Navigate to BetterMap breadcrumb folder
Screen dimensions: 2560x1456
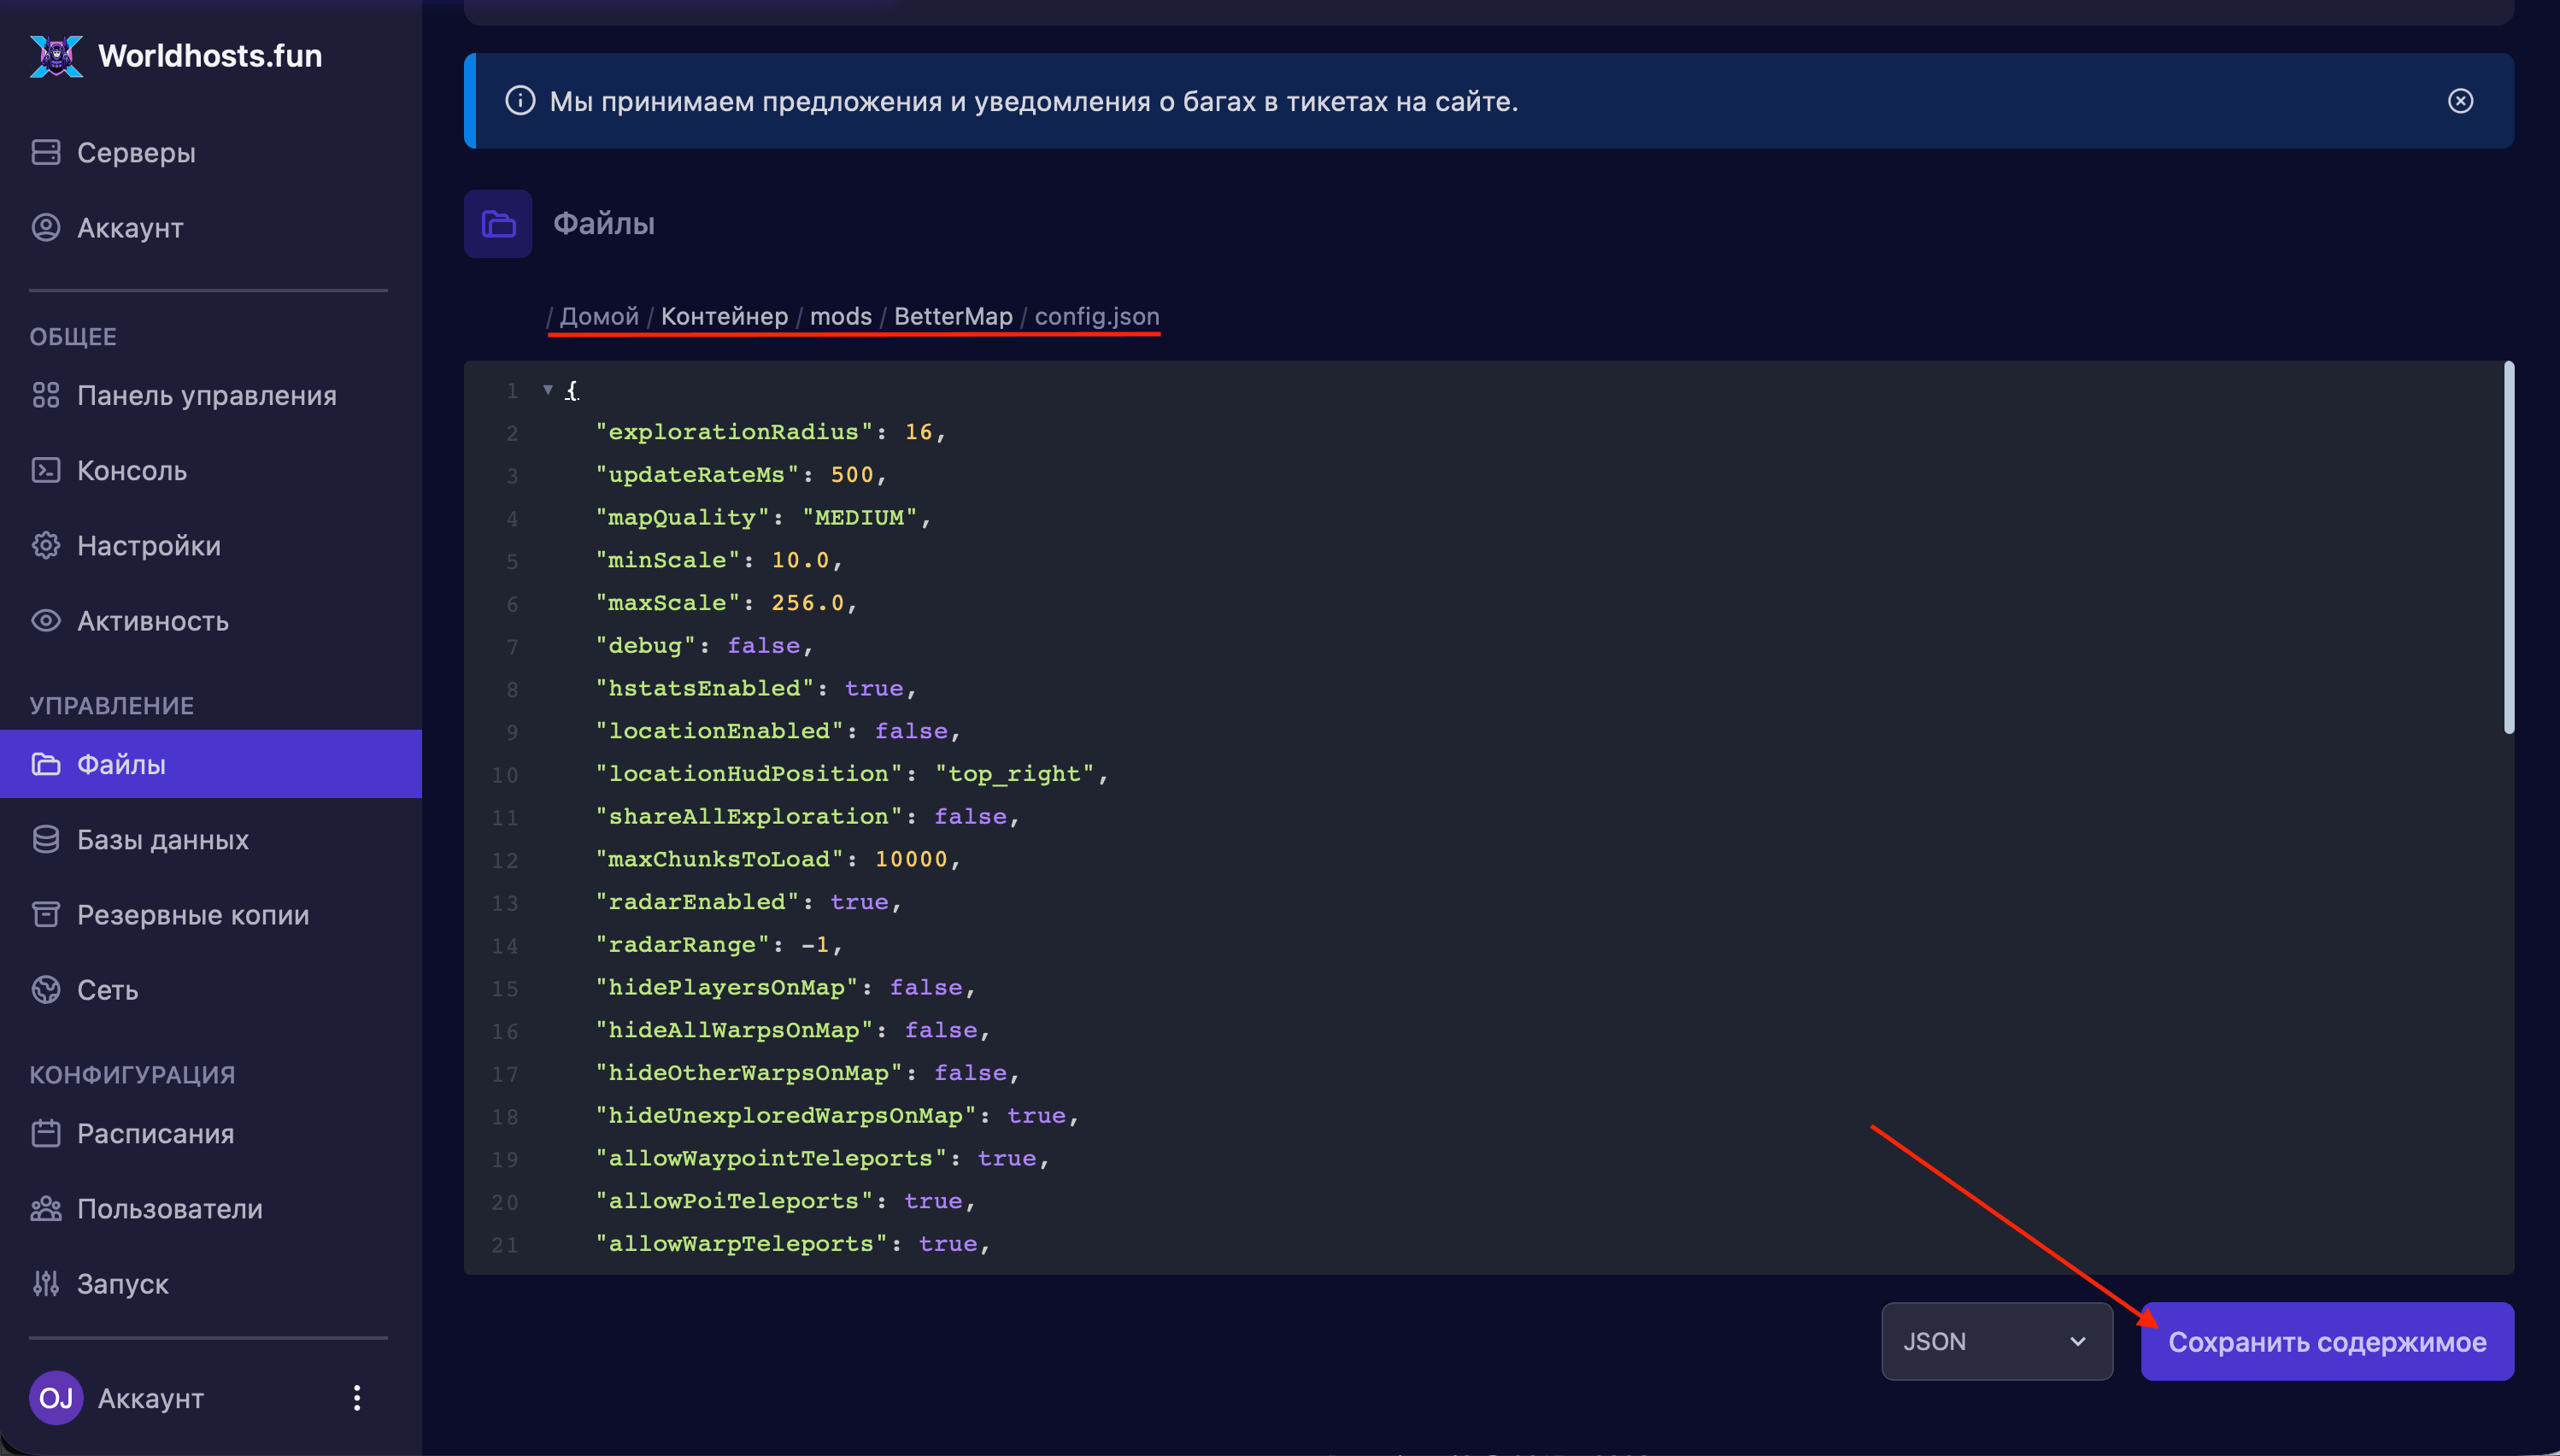pyautogui.click(x=953, y=316)
